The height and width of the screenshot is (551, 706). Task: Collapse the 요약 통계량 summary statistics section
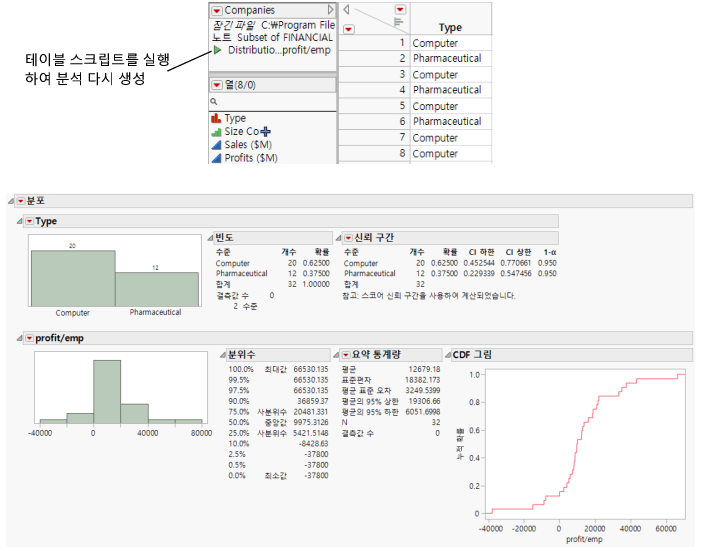coord(336,355)
